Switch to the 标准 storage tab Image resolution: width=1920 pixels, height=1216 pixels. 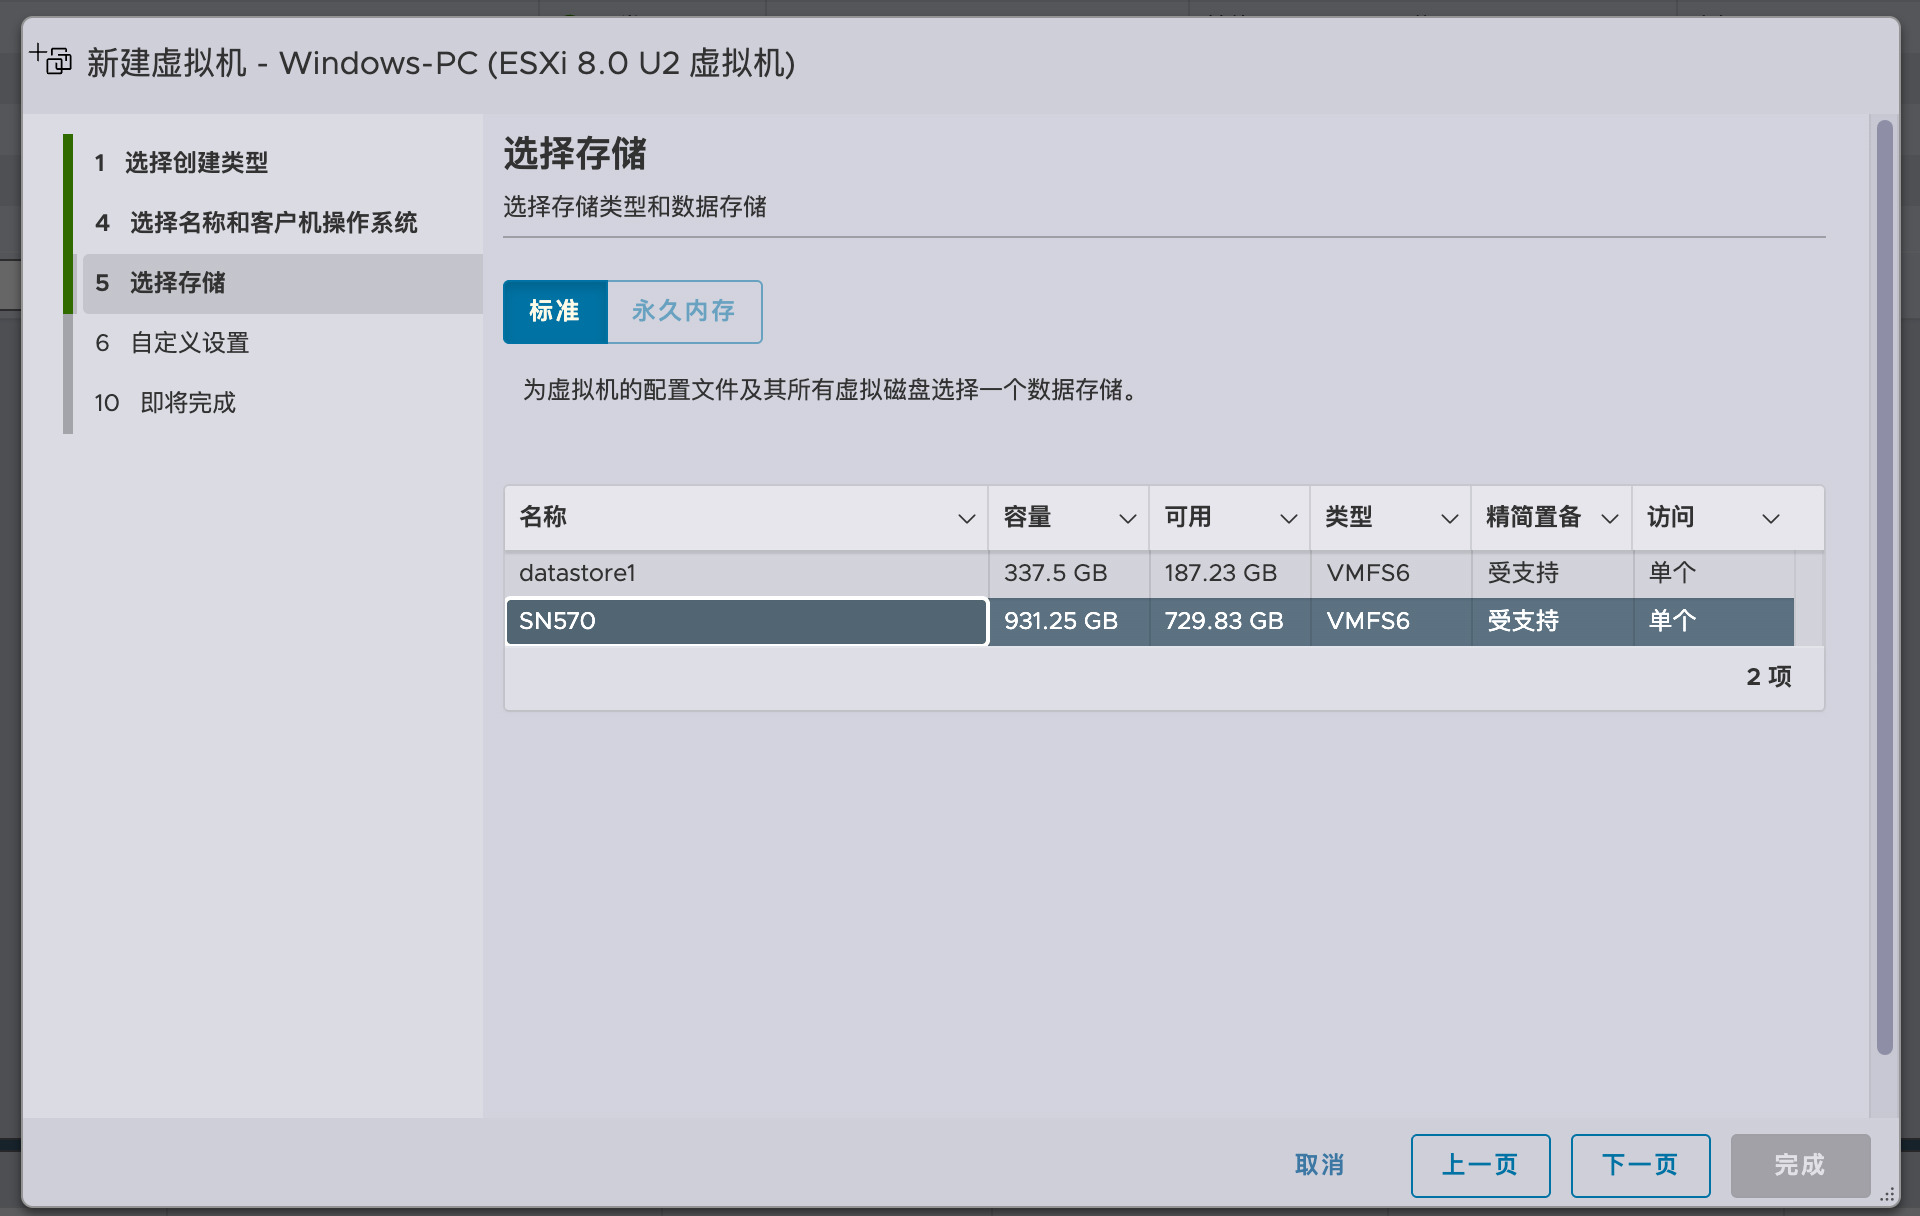pos(555,312)
